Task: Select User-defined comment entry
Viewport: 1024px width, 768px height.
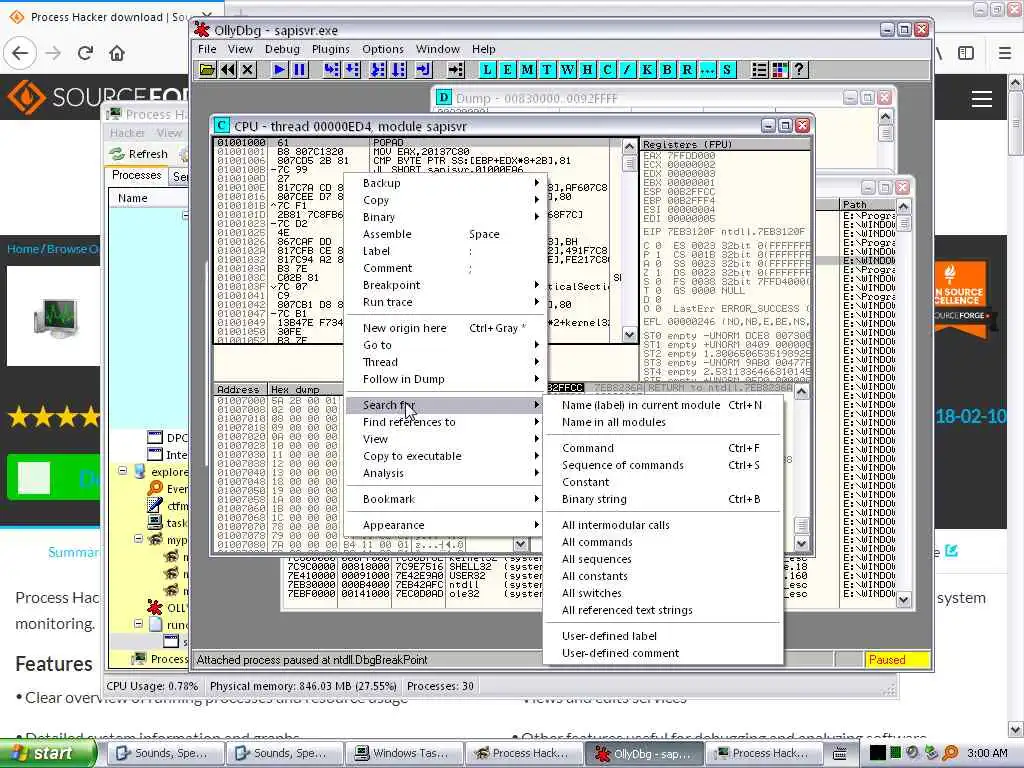Action: 663,653
